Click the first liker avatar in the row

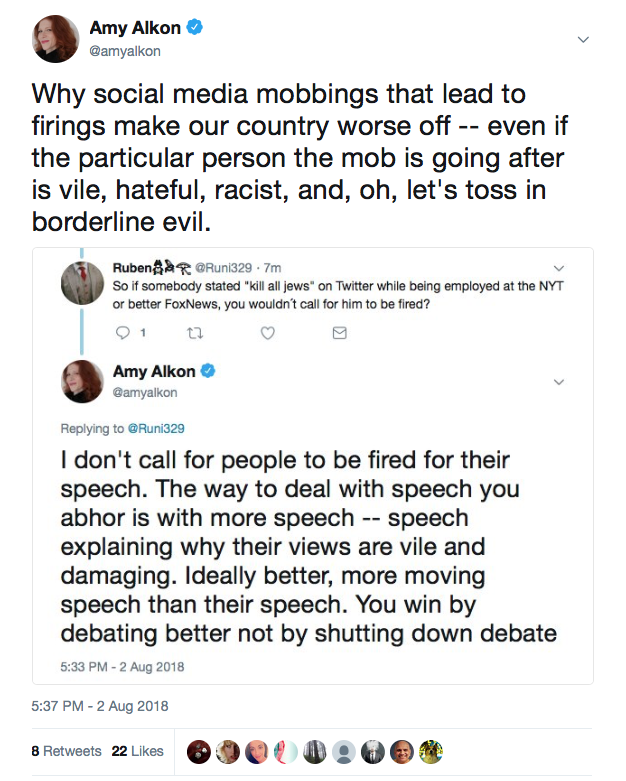click(x=198, y=751)
